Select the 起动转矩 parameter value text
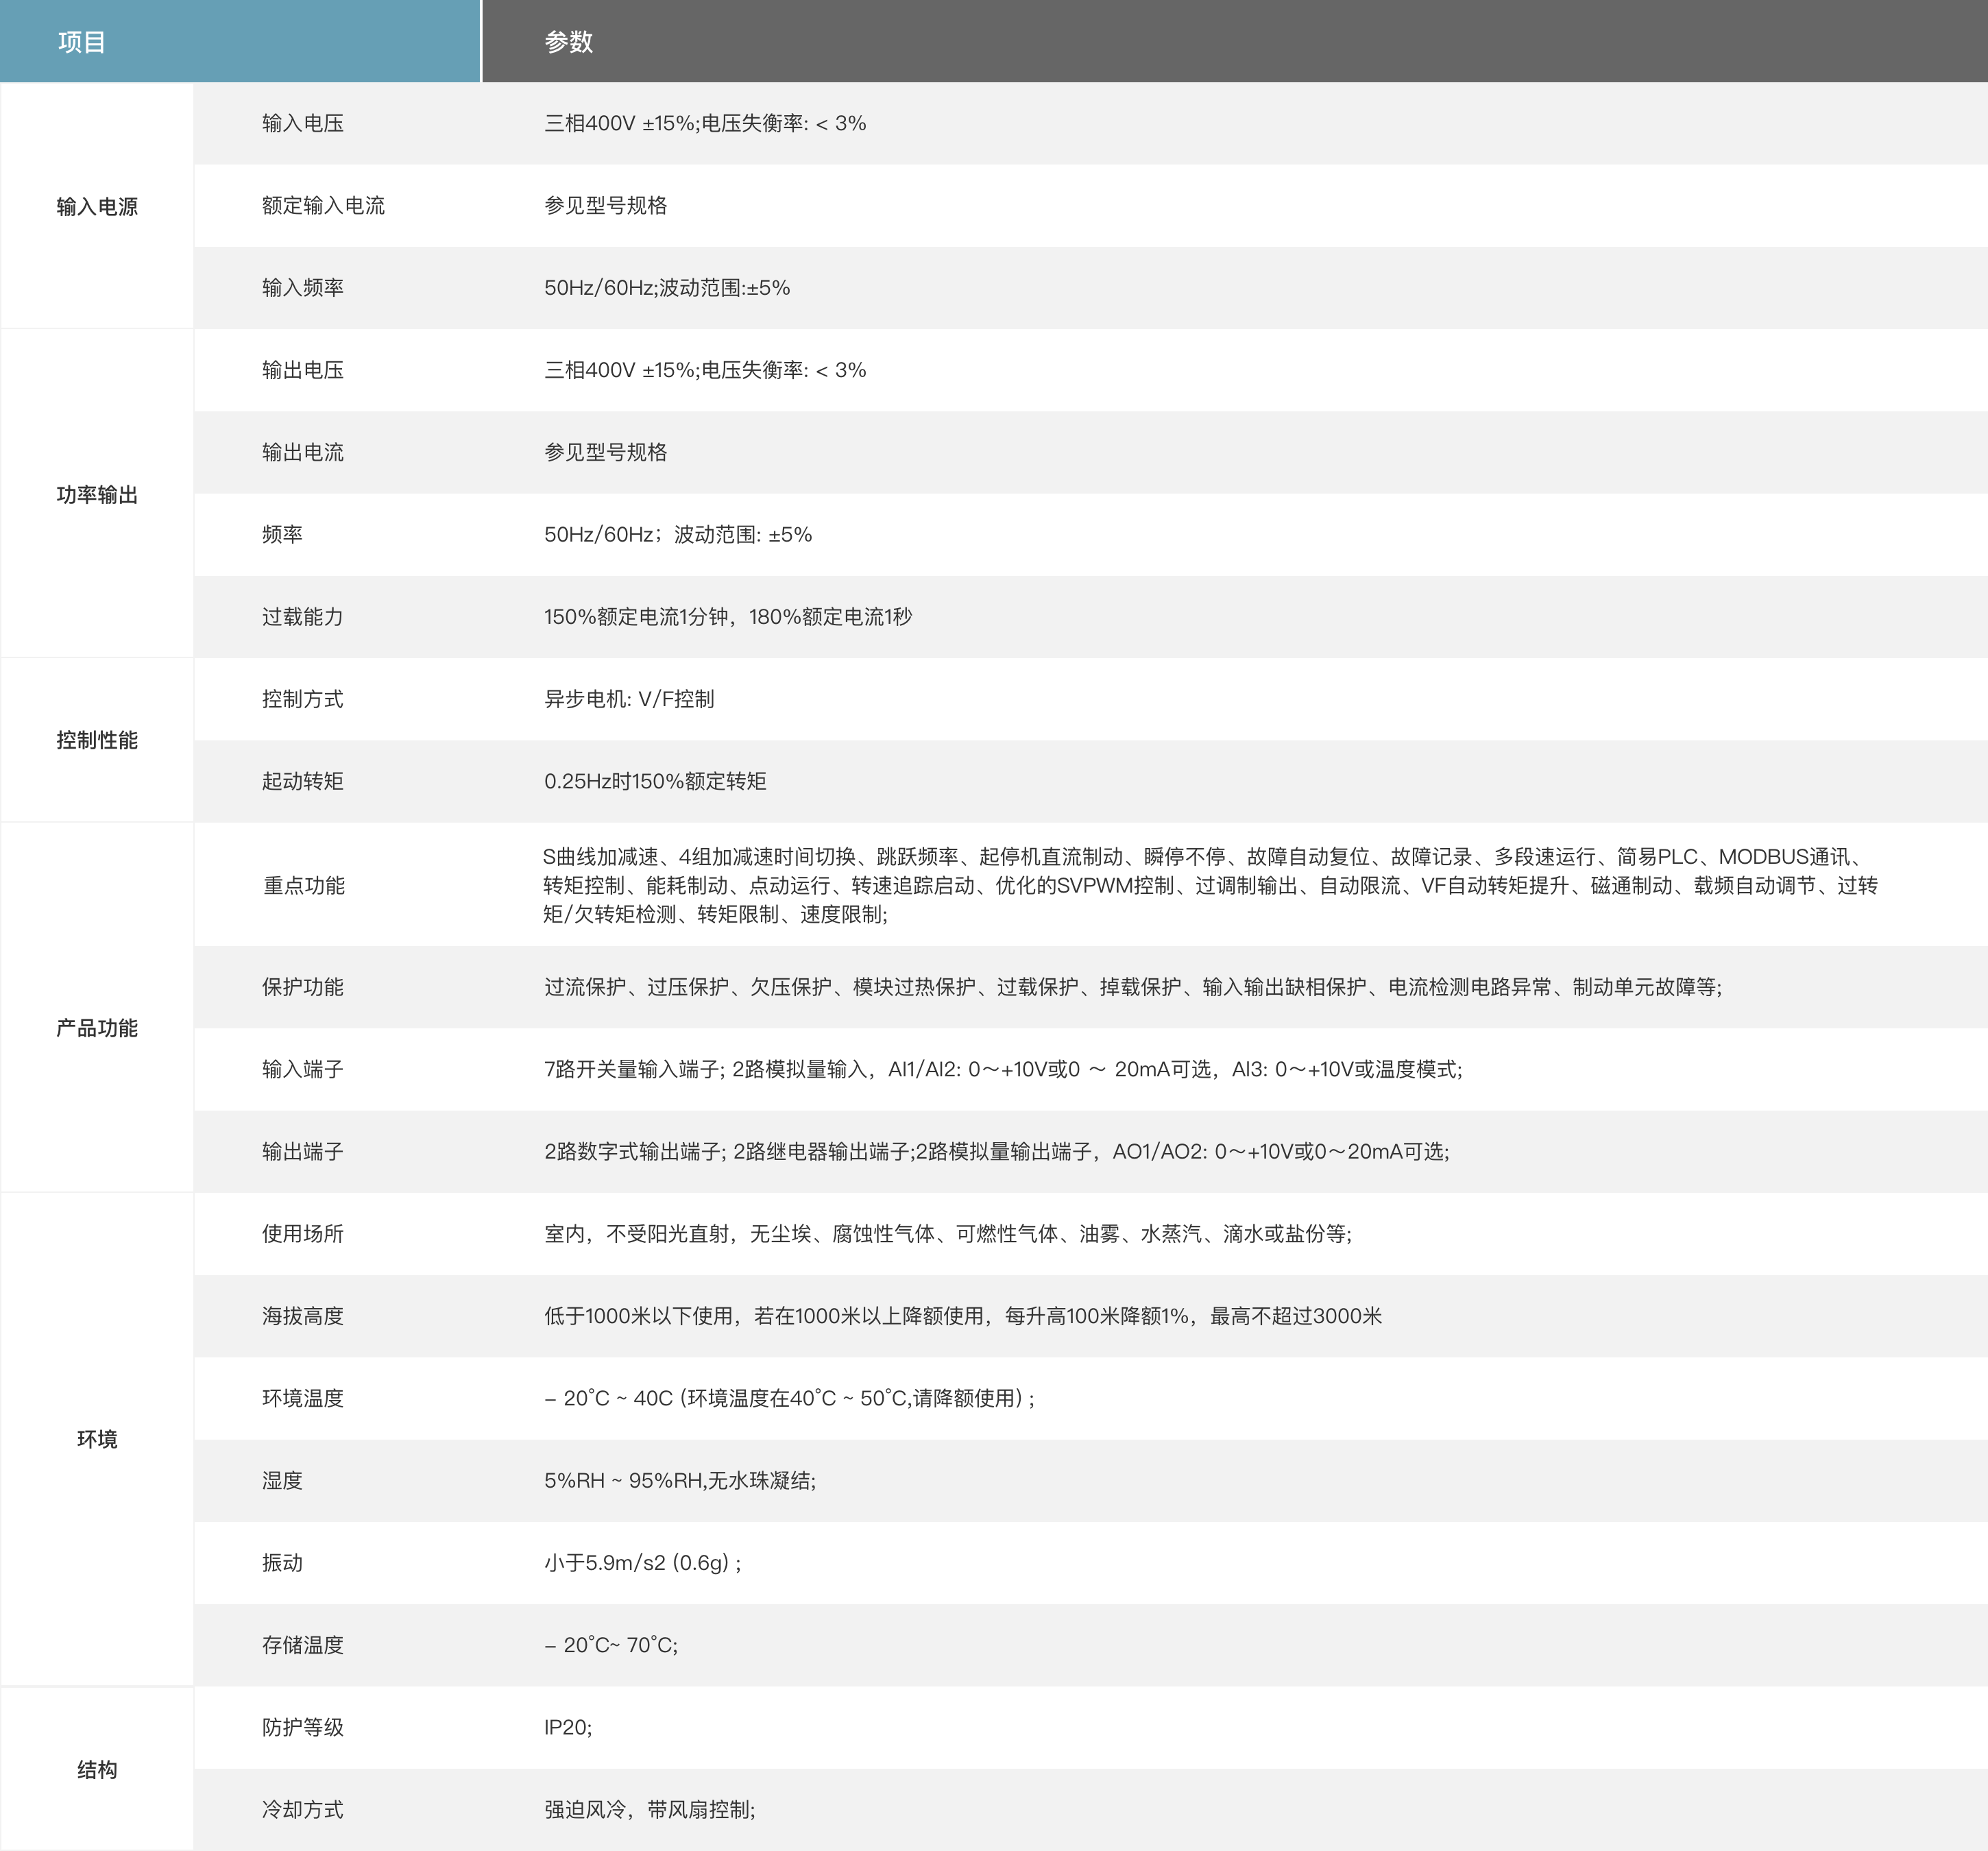Image resolution: width=1988 pixels, height=1851 pixels. [655, 781]
